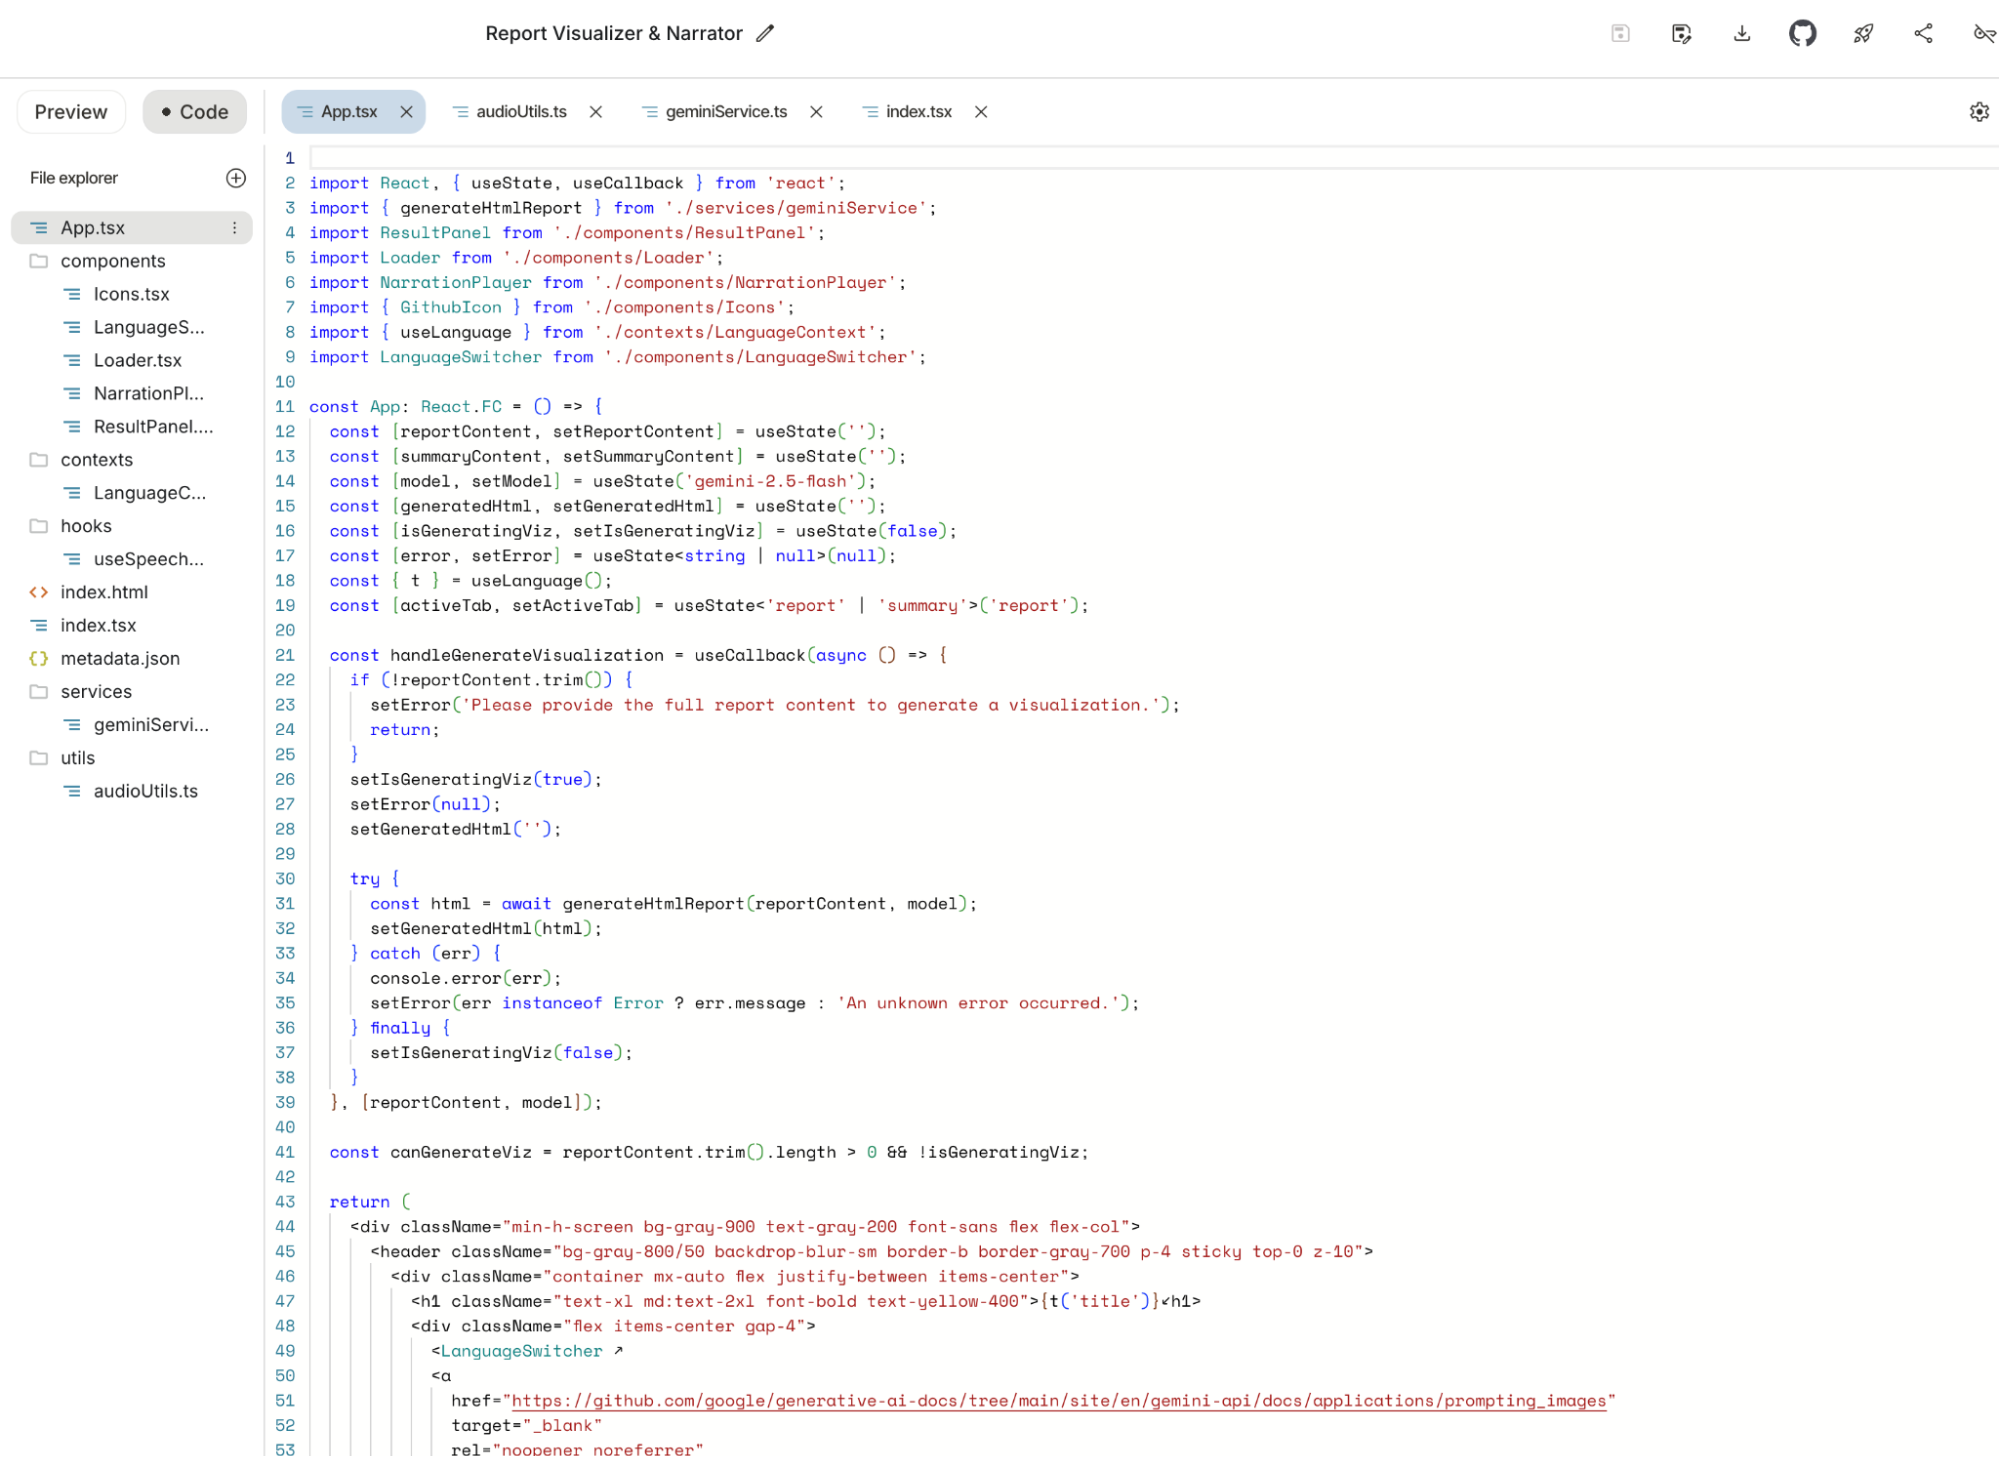Viewport: 1999px width, 1457px height.
Task: Collapse the hooks folder
Action: [86, 526]
